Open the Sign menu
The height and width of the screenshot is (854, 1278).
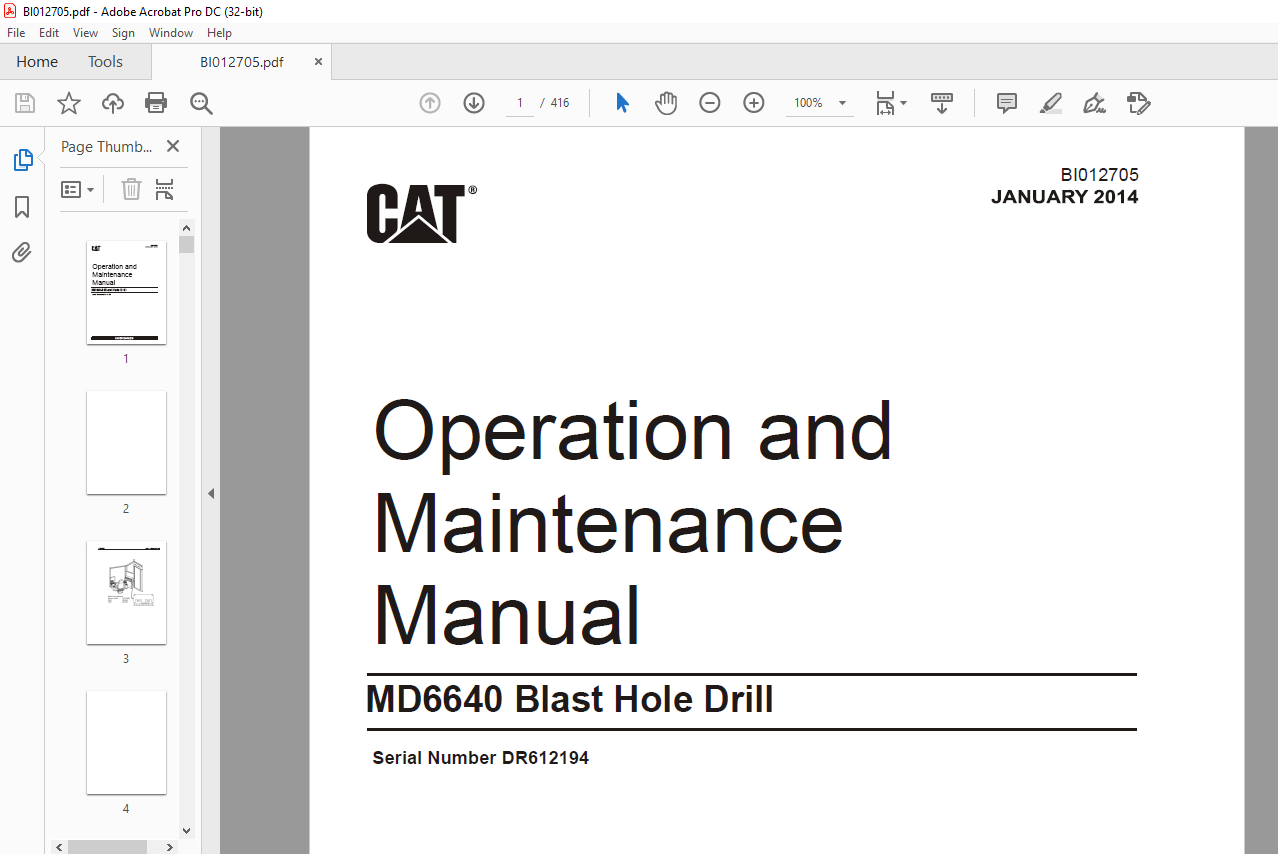(123, 33)
